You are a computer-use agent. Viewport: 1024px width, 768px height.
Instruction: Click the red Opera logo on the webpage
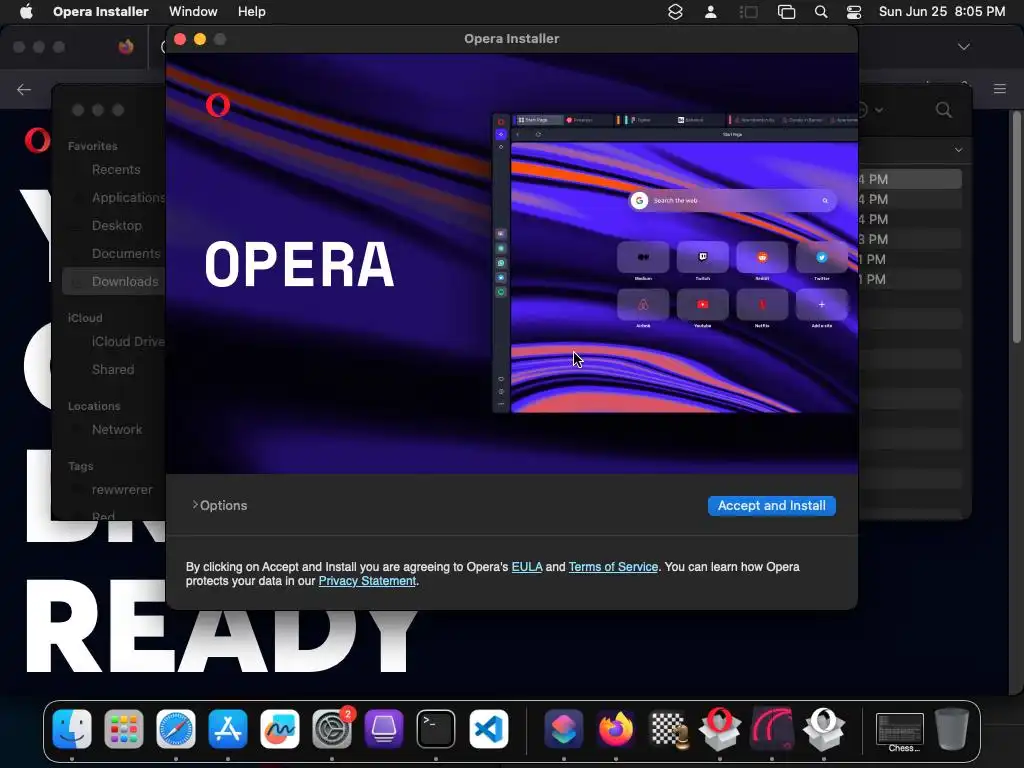(37, 140)
